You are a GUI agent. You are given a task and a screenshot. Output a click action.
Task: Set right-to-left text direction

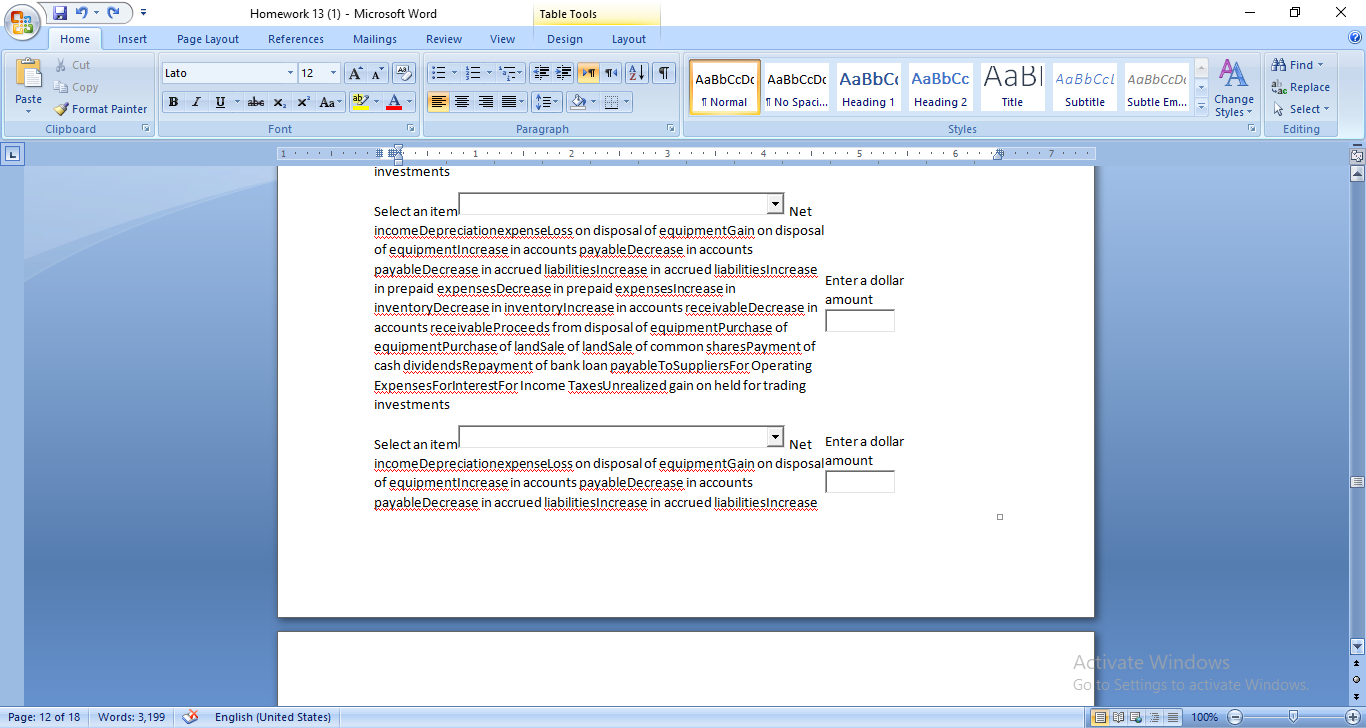point(611,73)
